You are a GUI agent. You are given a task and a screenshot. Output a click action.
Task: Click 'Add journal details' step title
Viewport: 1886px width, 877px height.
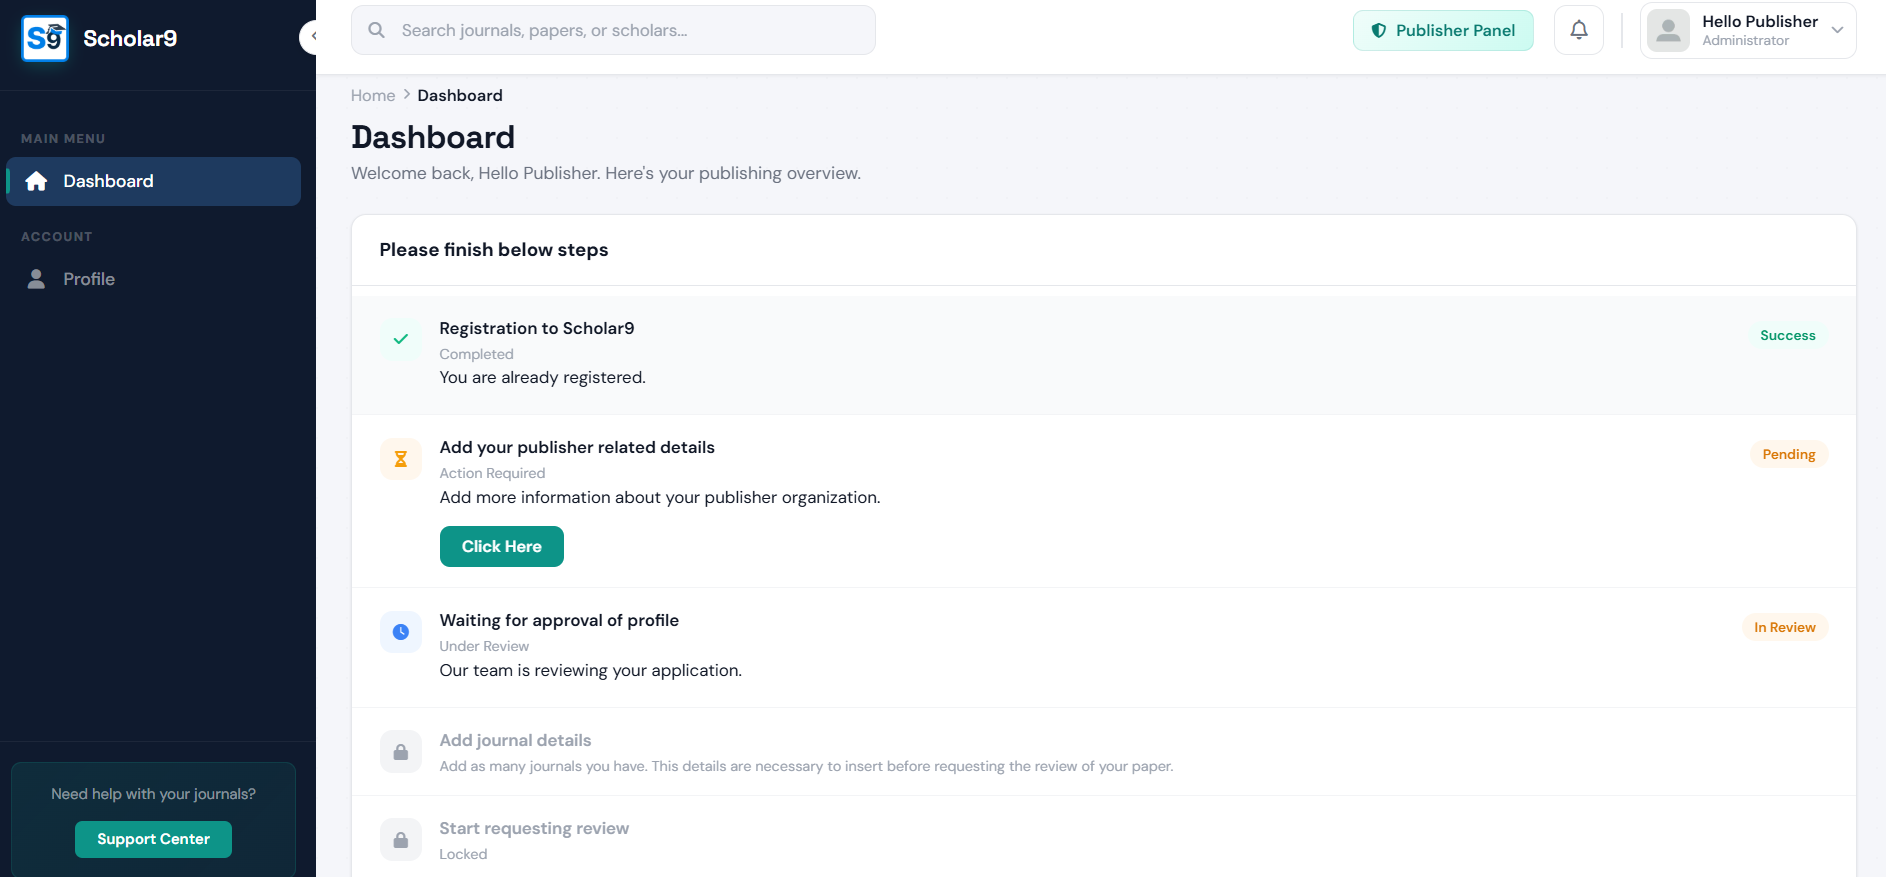coord(515,740)
